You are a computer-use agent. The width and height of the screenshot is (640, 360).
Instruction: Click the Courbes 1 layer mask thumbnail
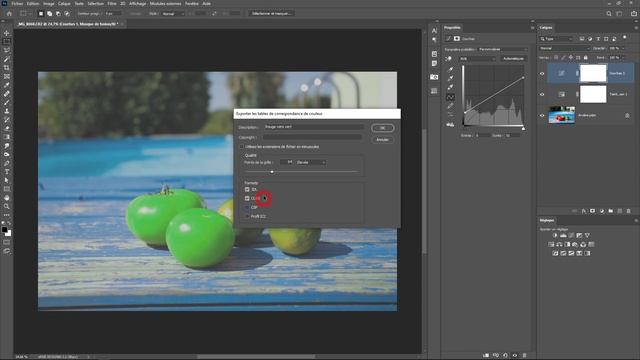(x=593, y=73)
